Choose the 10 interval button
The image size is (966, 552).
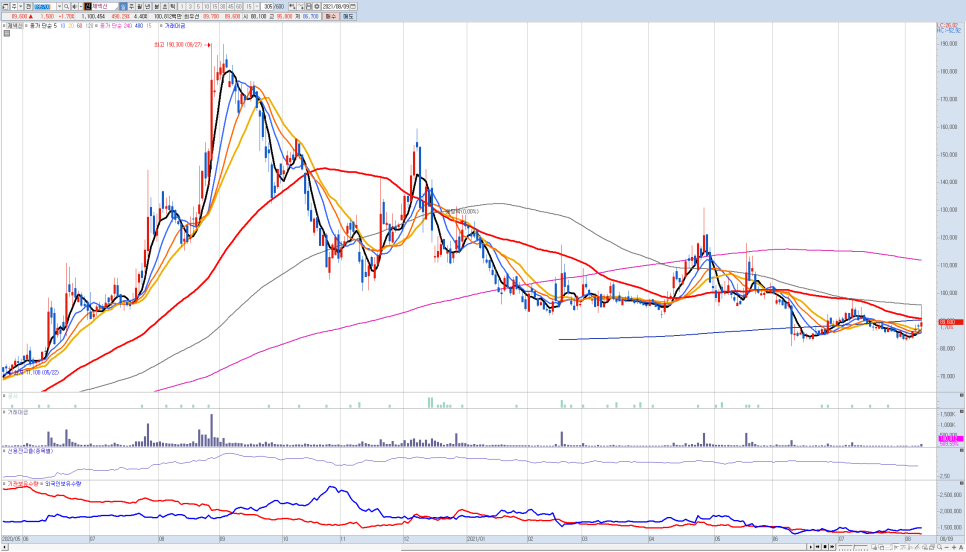(206, 6)
